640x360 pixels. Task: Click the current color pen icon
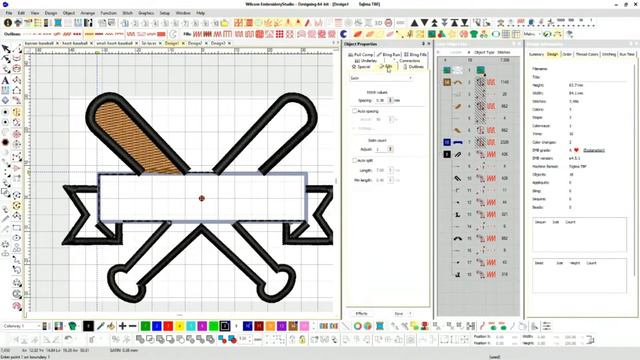point(100,326)
